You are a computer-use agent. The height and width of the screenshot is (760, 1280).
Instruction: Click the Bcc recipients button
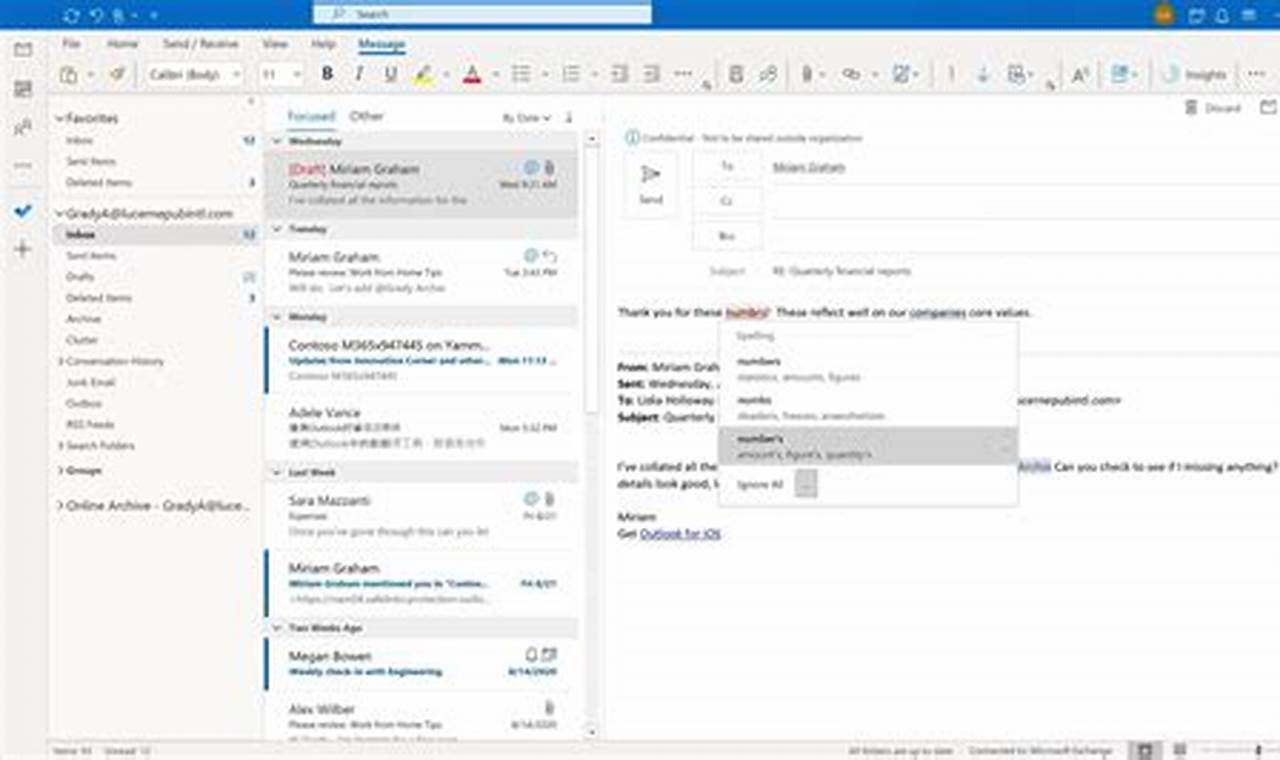pyautogui.click(x=727, y=235)
